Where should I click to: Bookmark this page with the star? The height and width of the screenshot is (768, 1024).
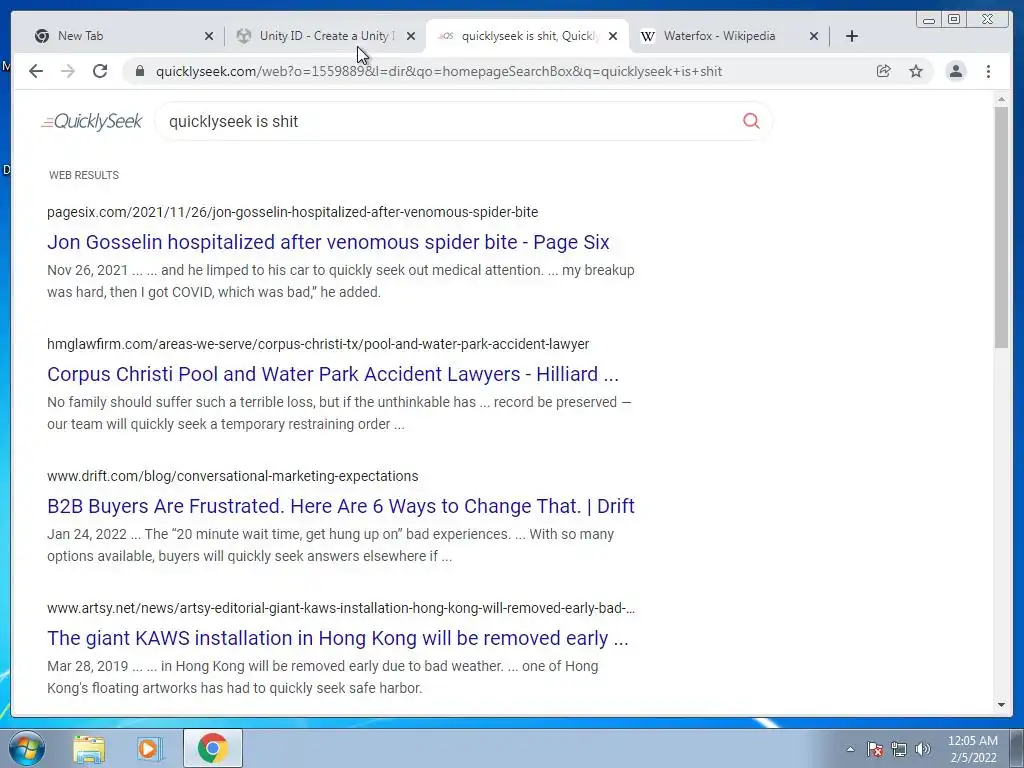[916, 71]
